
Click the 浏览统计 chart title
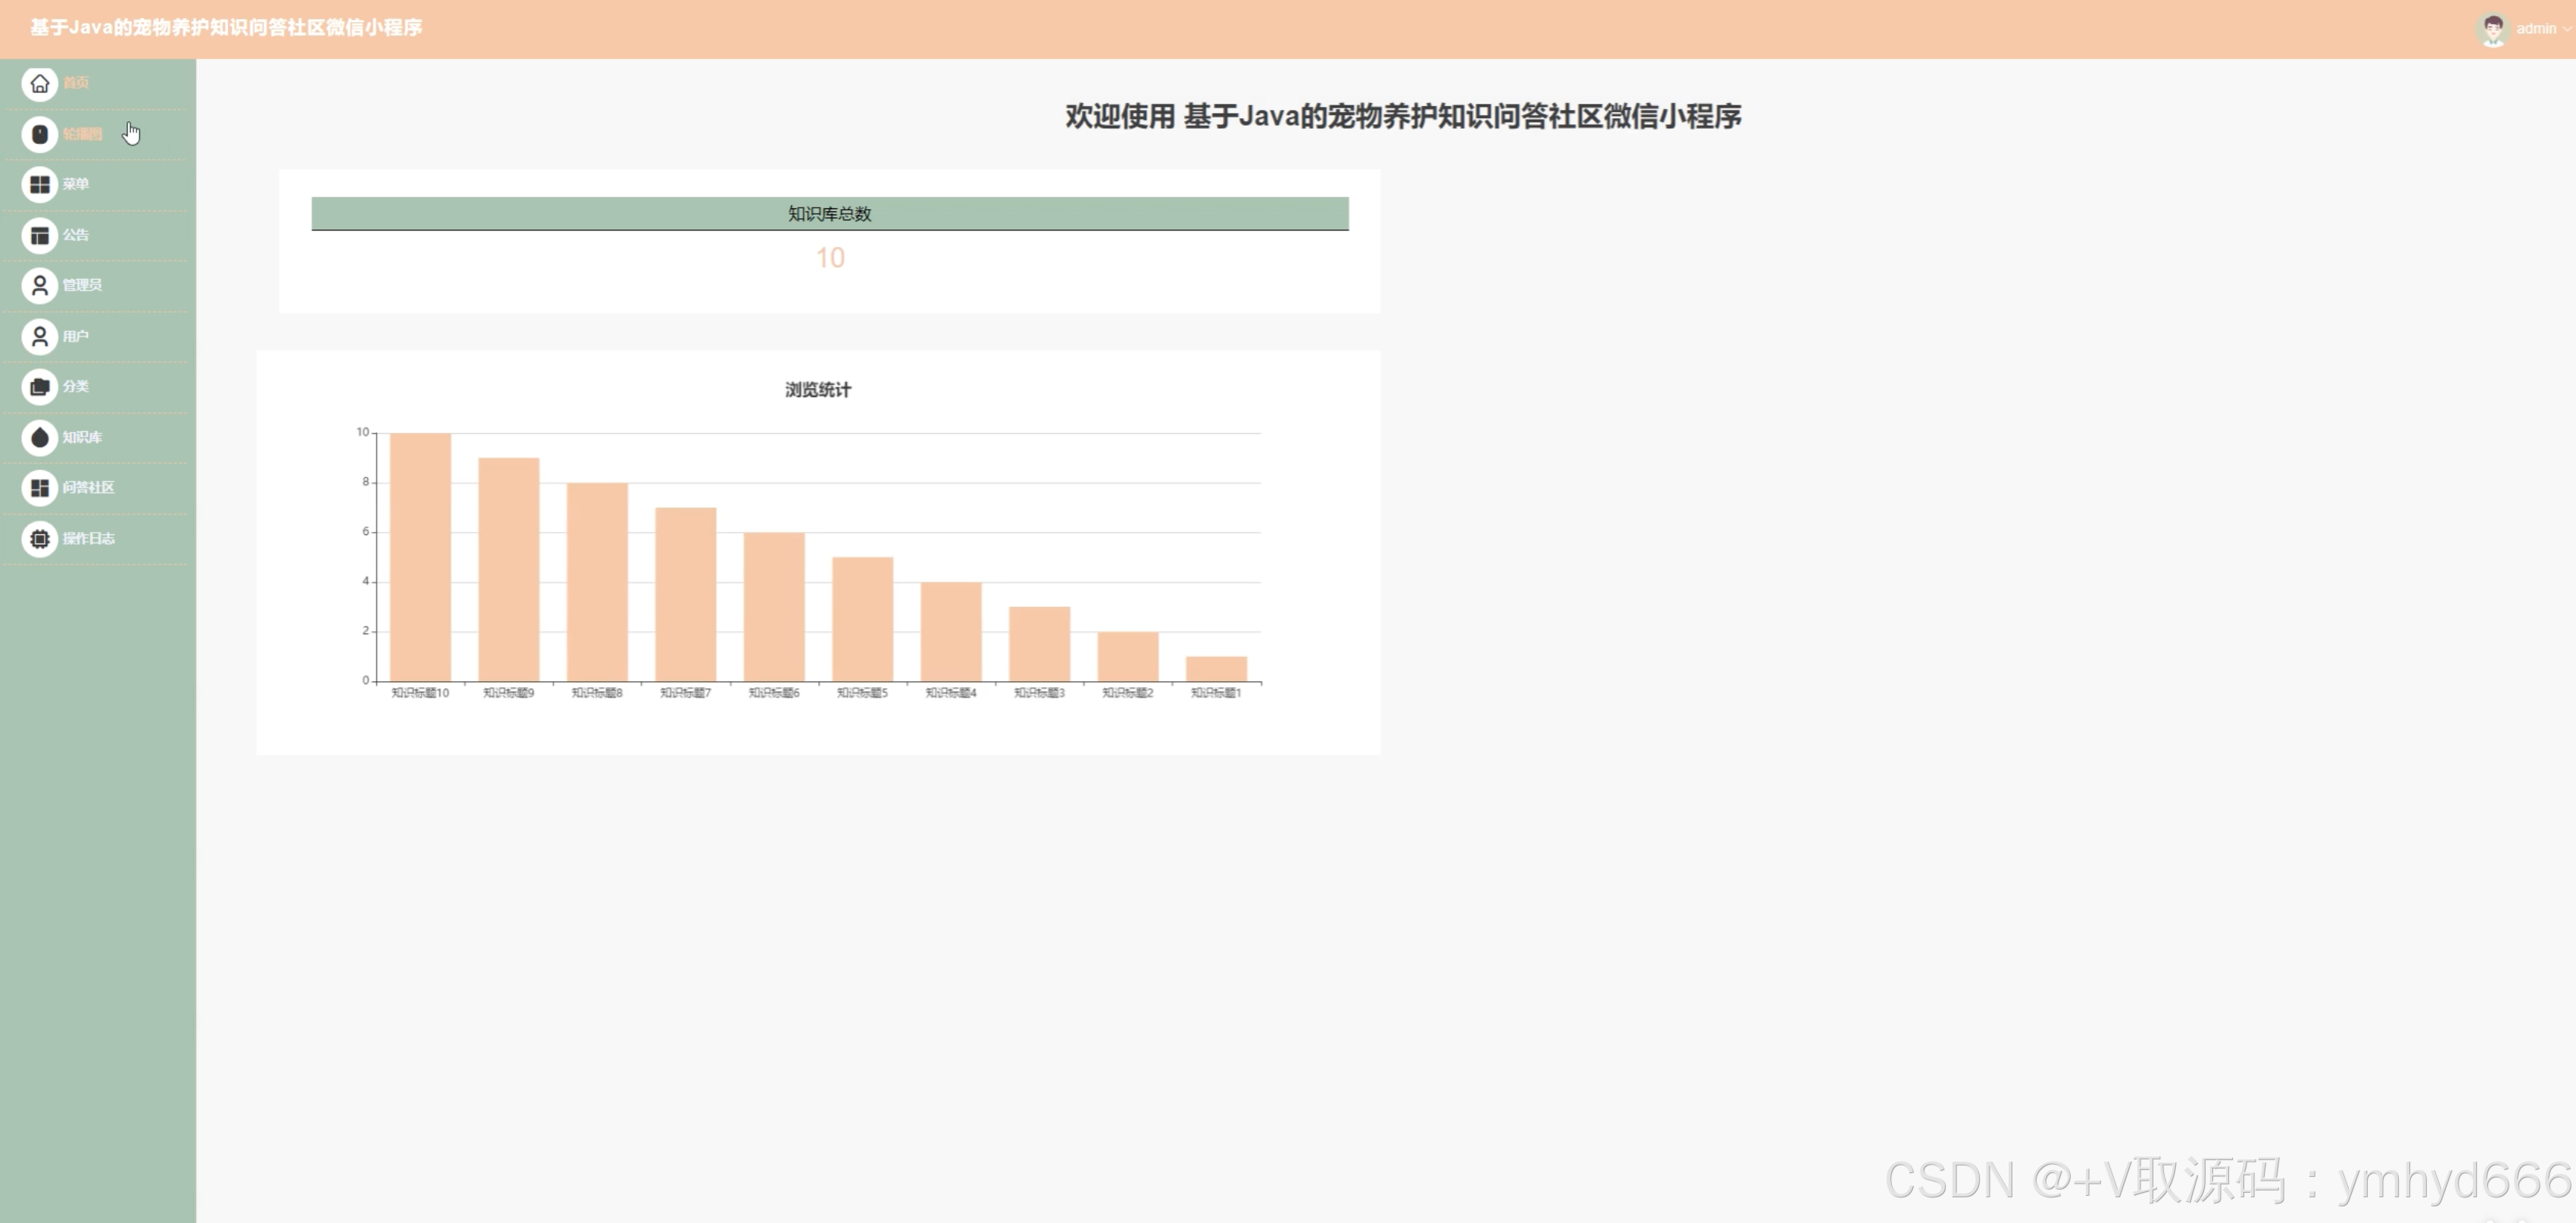(817, 390)
